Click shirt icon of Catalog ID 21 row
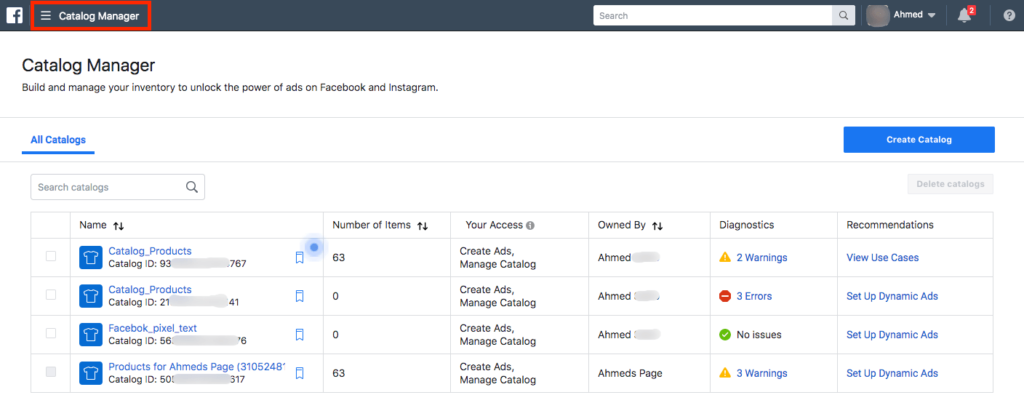Image resolution: width=1024 pixels, height=411 pixels. pos(91,296)
